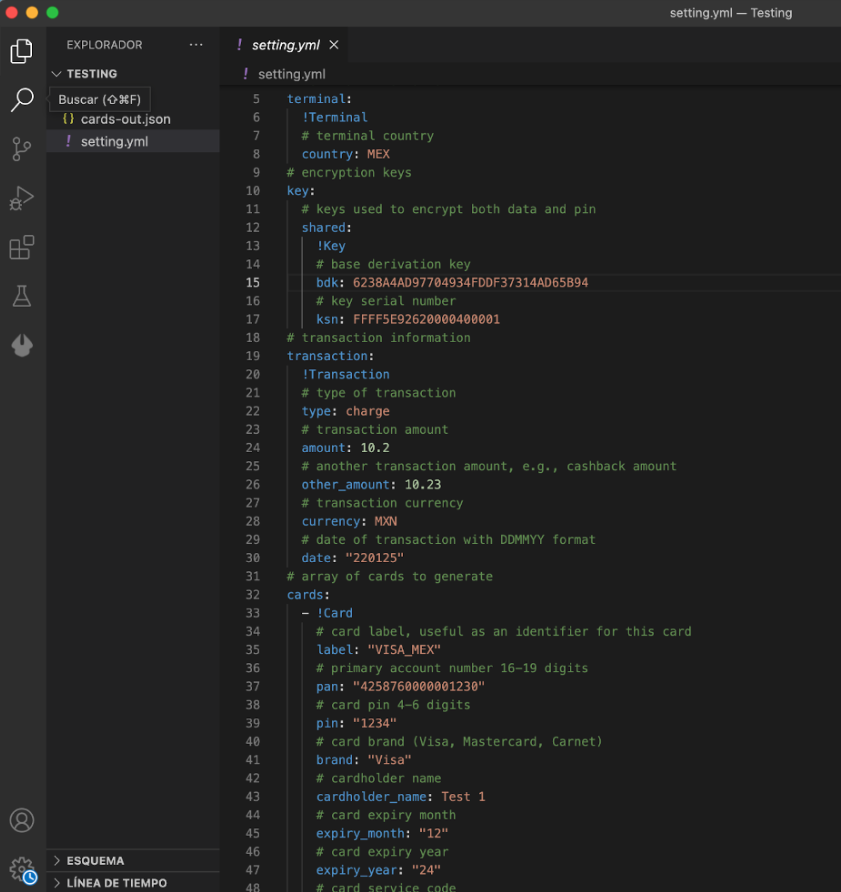841x892 pixels.
Task: Open the Accounts icon
Action: 22,820
